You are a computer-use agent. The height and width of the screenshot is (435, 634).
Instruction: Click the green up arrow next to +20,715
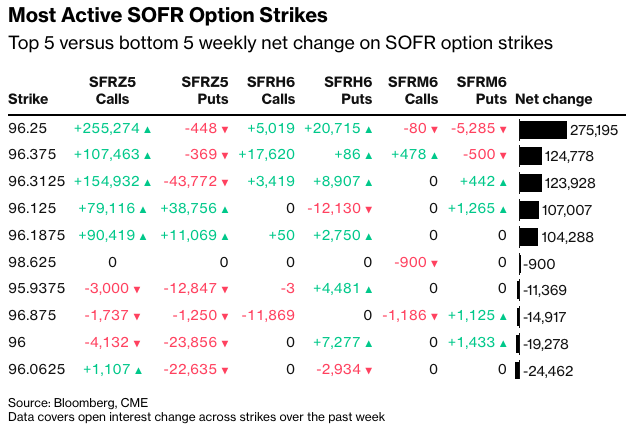pos(369,129)
